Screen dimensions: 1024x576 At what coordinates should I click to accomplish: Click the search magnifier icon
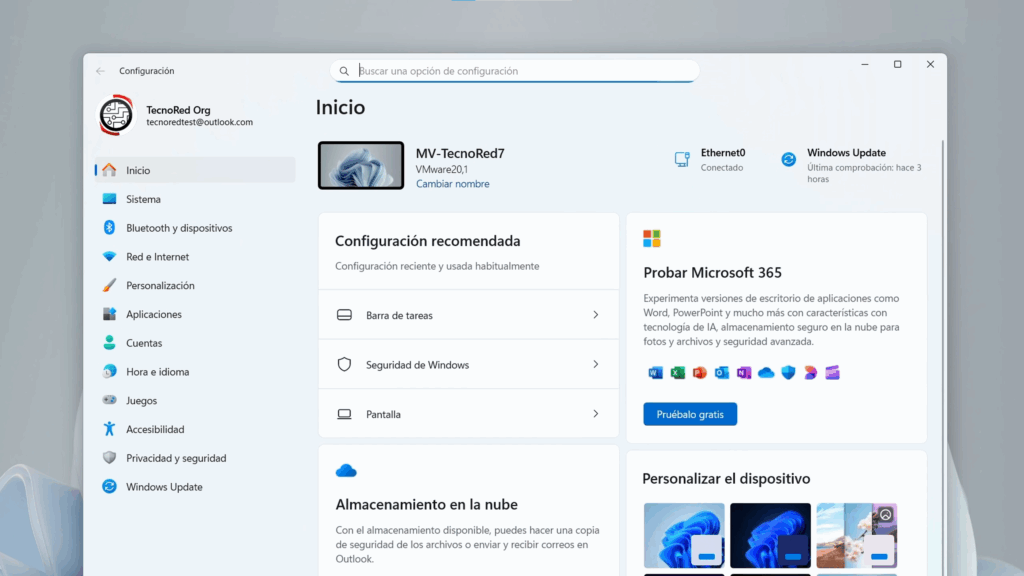pos(344,71)
